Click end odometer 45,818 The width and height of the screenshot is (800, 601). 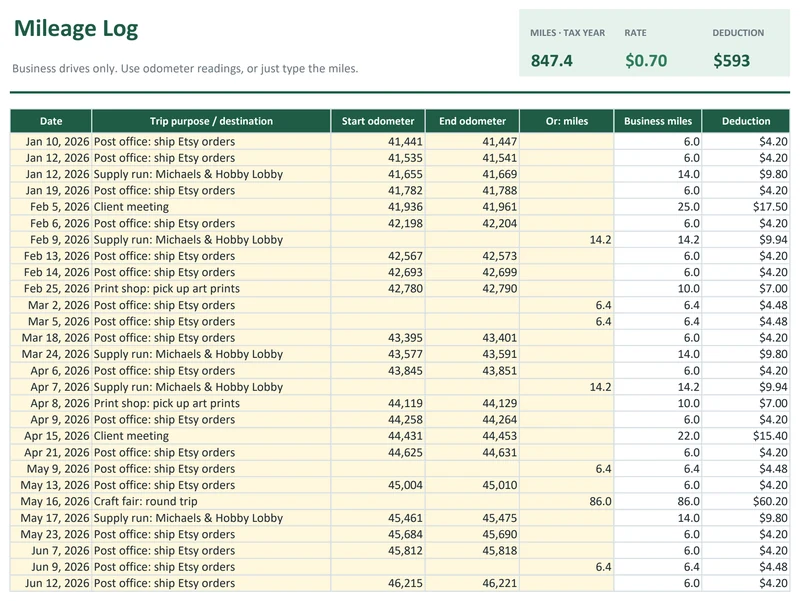(x=472, y=550)
